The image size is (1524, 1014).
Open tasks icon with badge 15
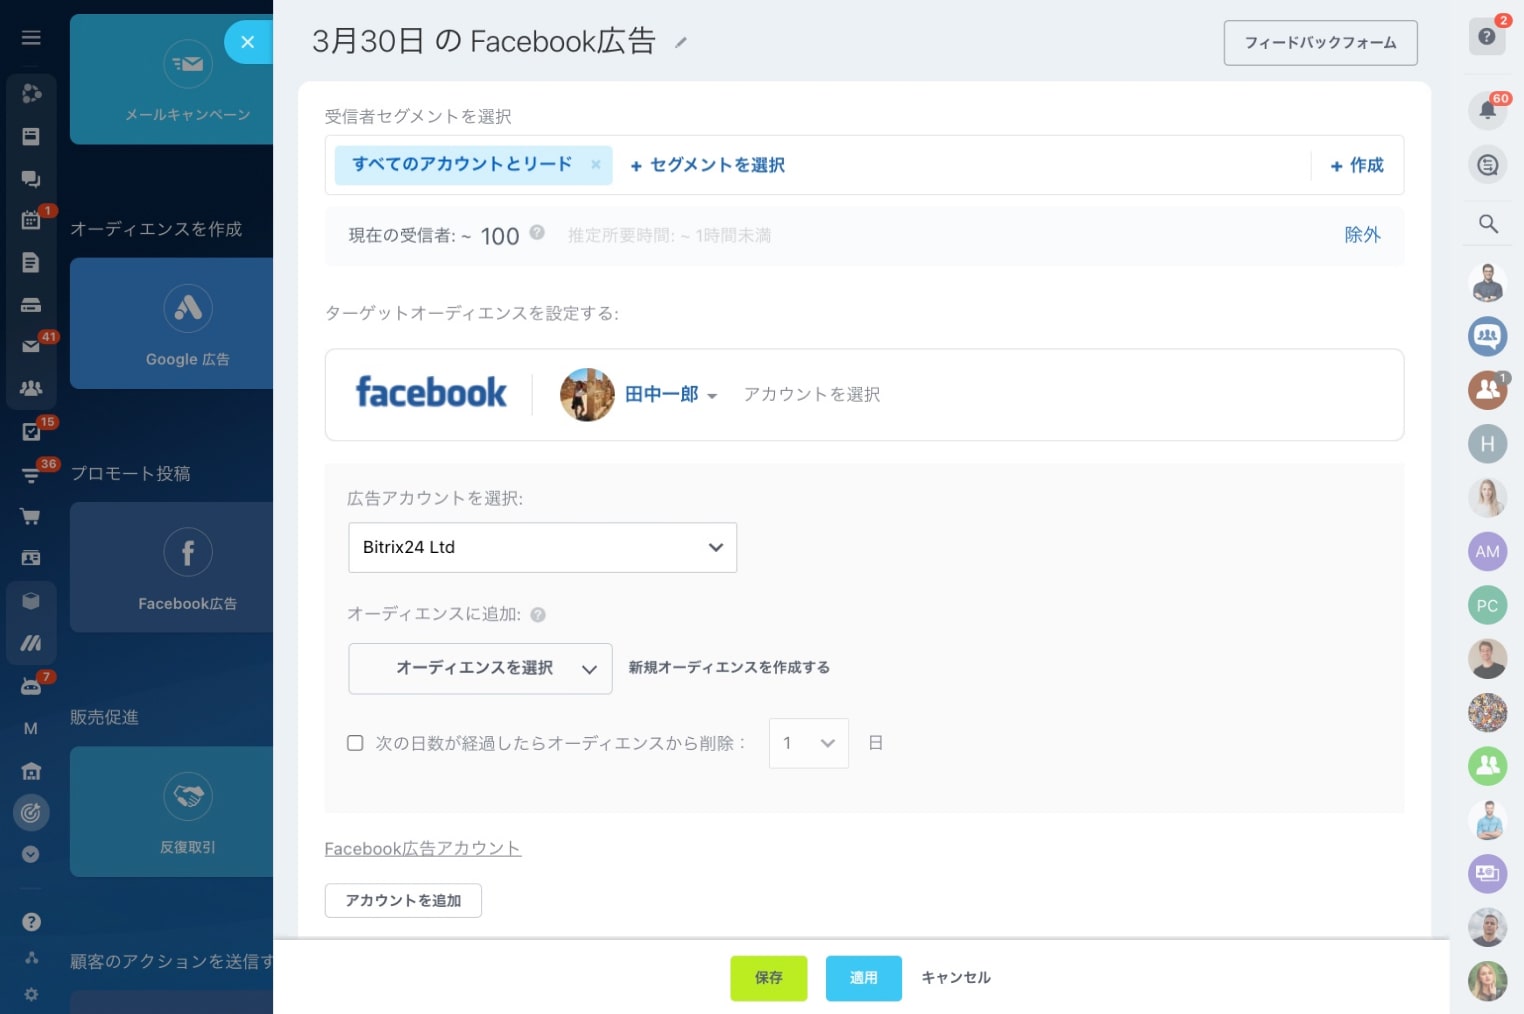(x=31, y=432)
